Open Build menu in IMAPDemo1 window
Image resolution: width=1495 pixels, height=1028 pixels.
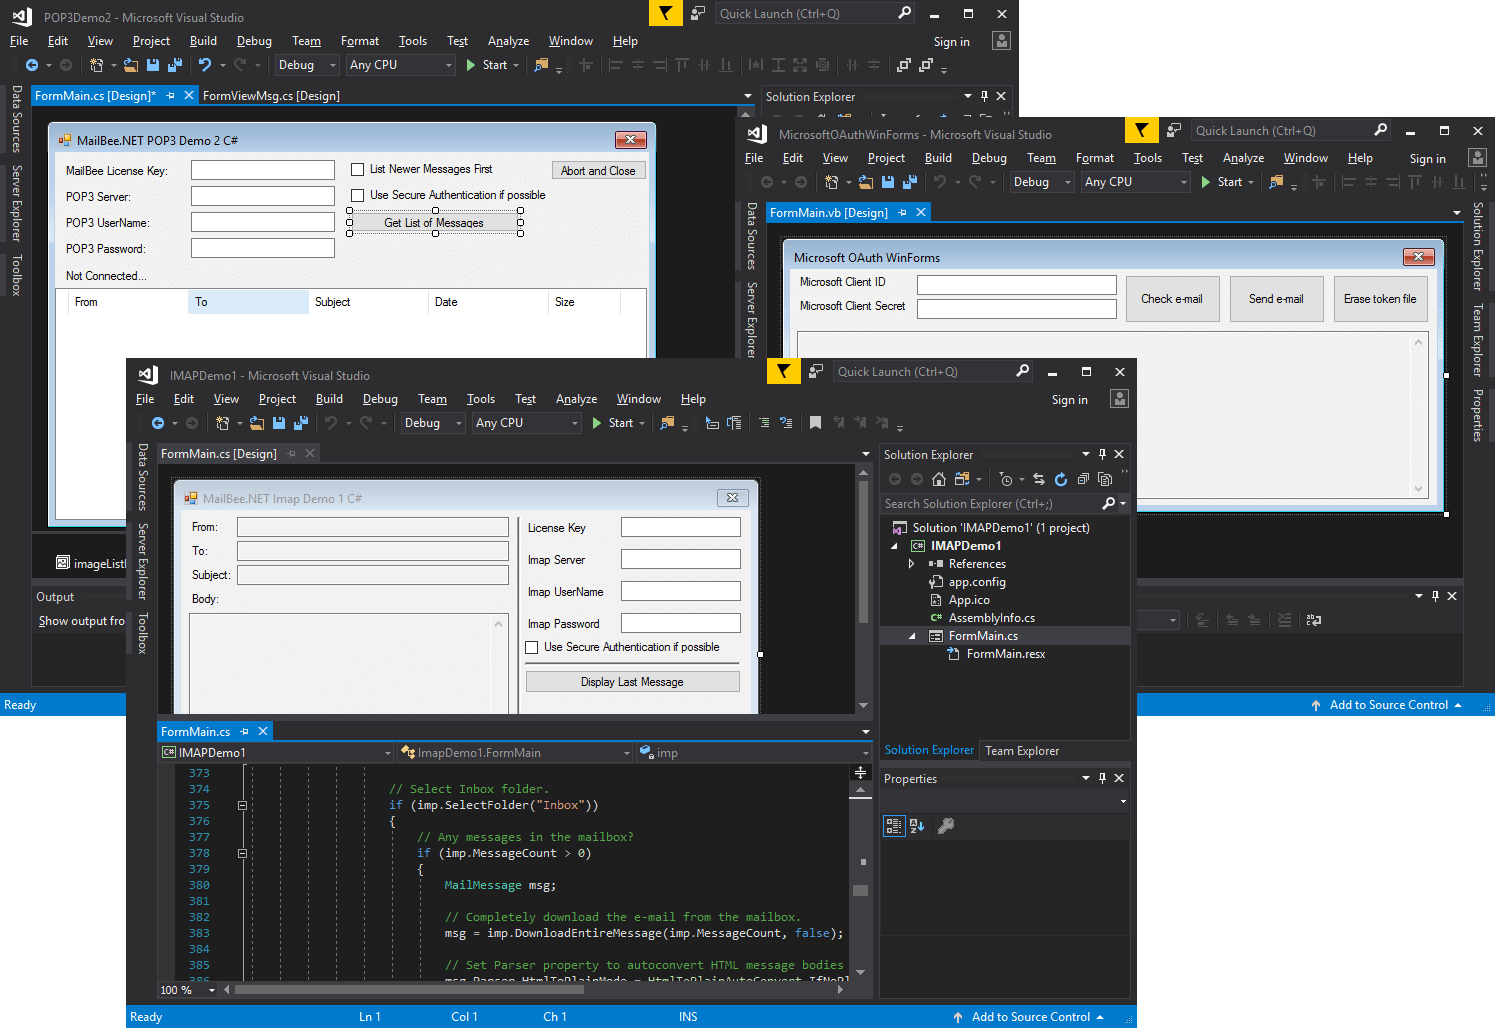coord(329,399)
